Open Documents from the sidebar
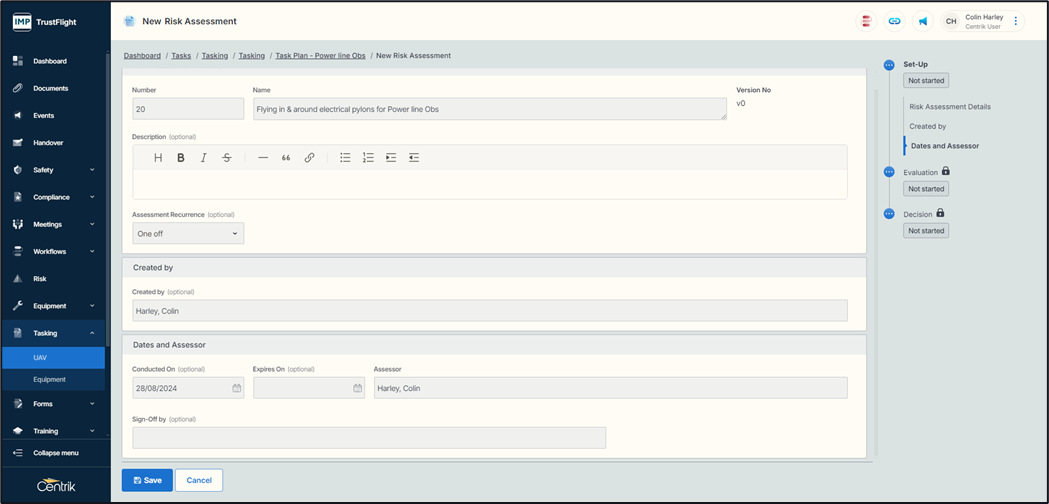1049x504 pixels. 55,88
